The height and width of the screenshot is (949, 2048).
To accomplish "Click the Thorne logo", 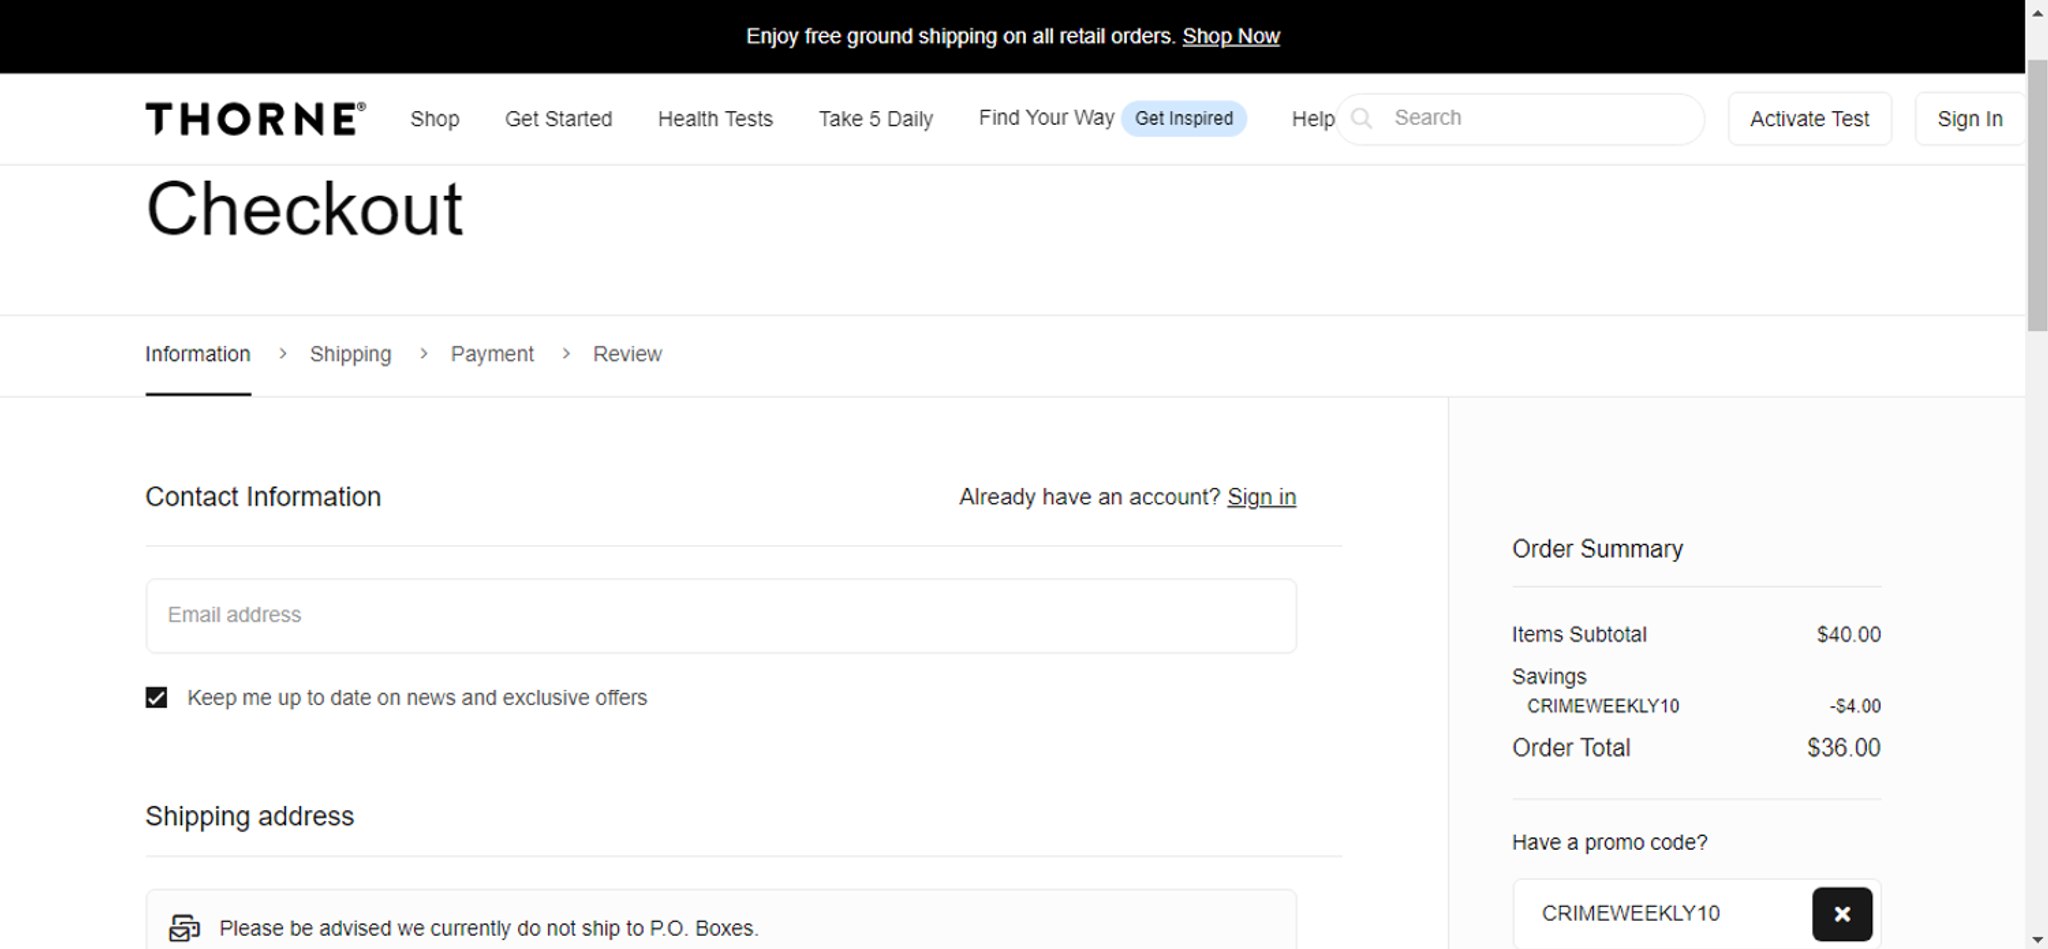I will point(256,118).
